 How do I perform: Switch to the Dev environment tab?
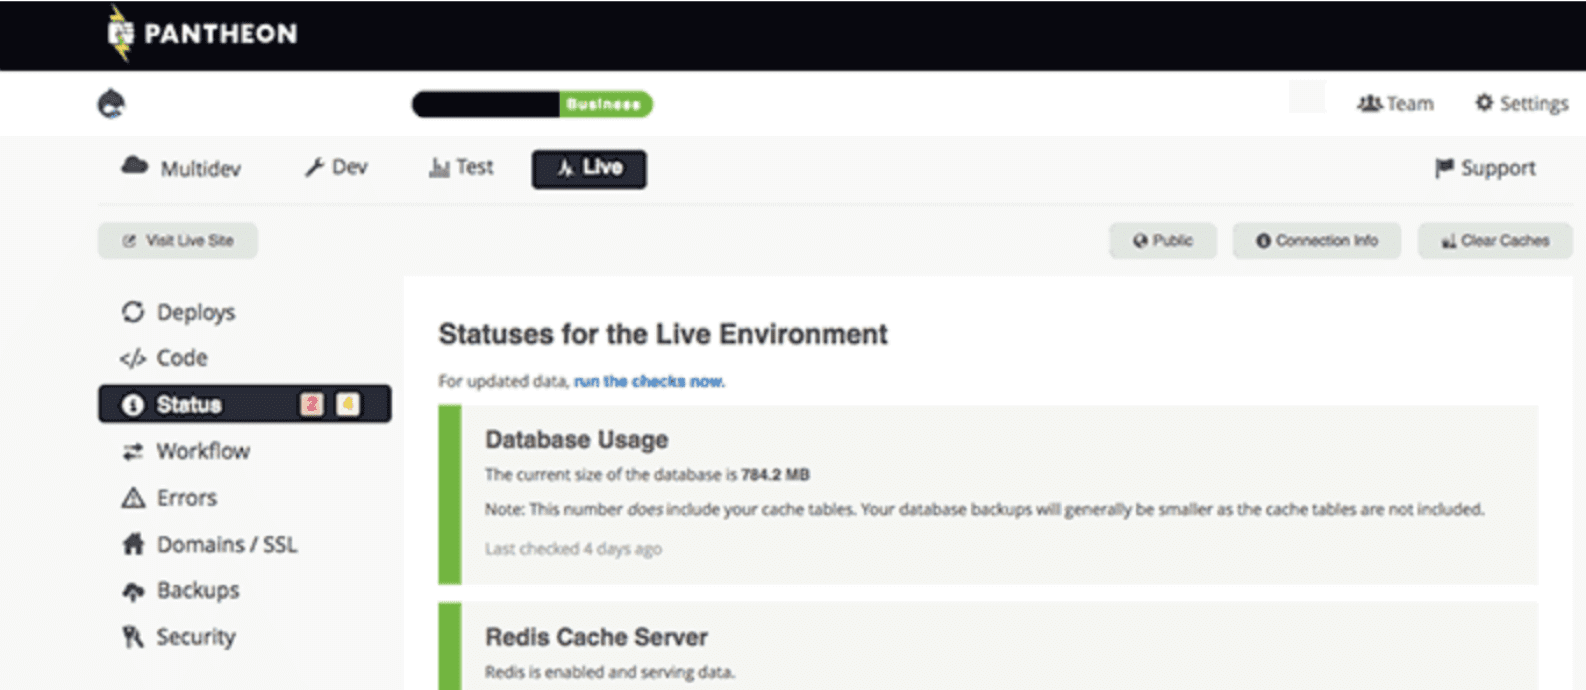[336, 168]
